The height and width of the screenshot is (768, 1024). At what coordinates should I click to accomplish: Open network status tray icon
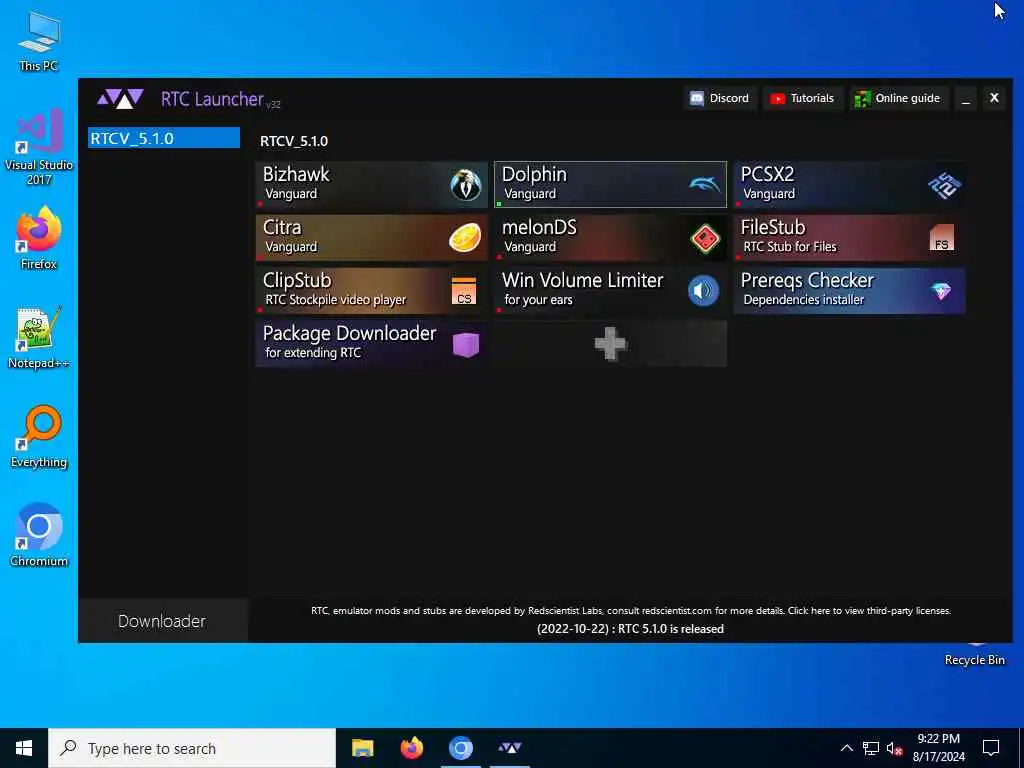pos(870,748)
